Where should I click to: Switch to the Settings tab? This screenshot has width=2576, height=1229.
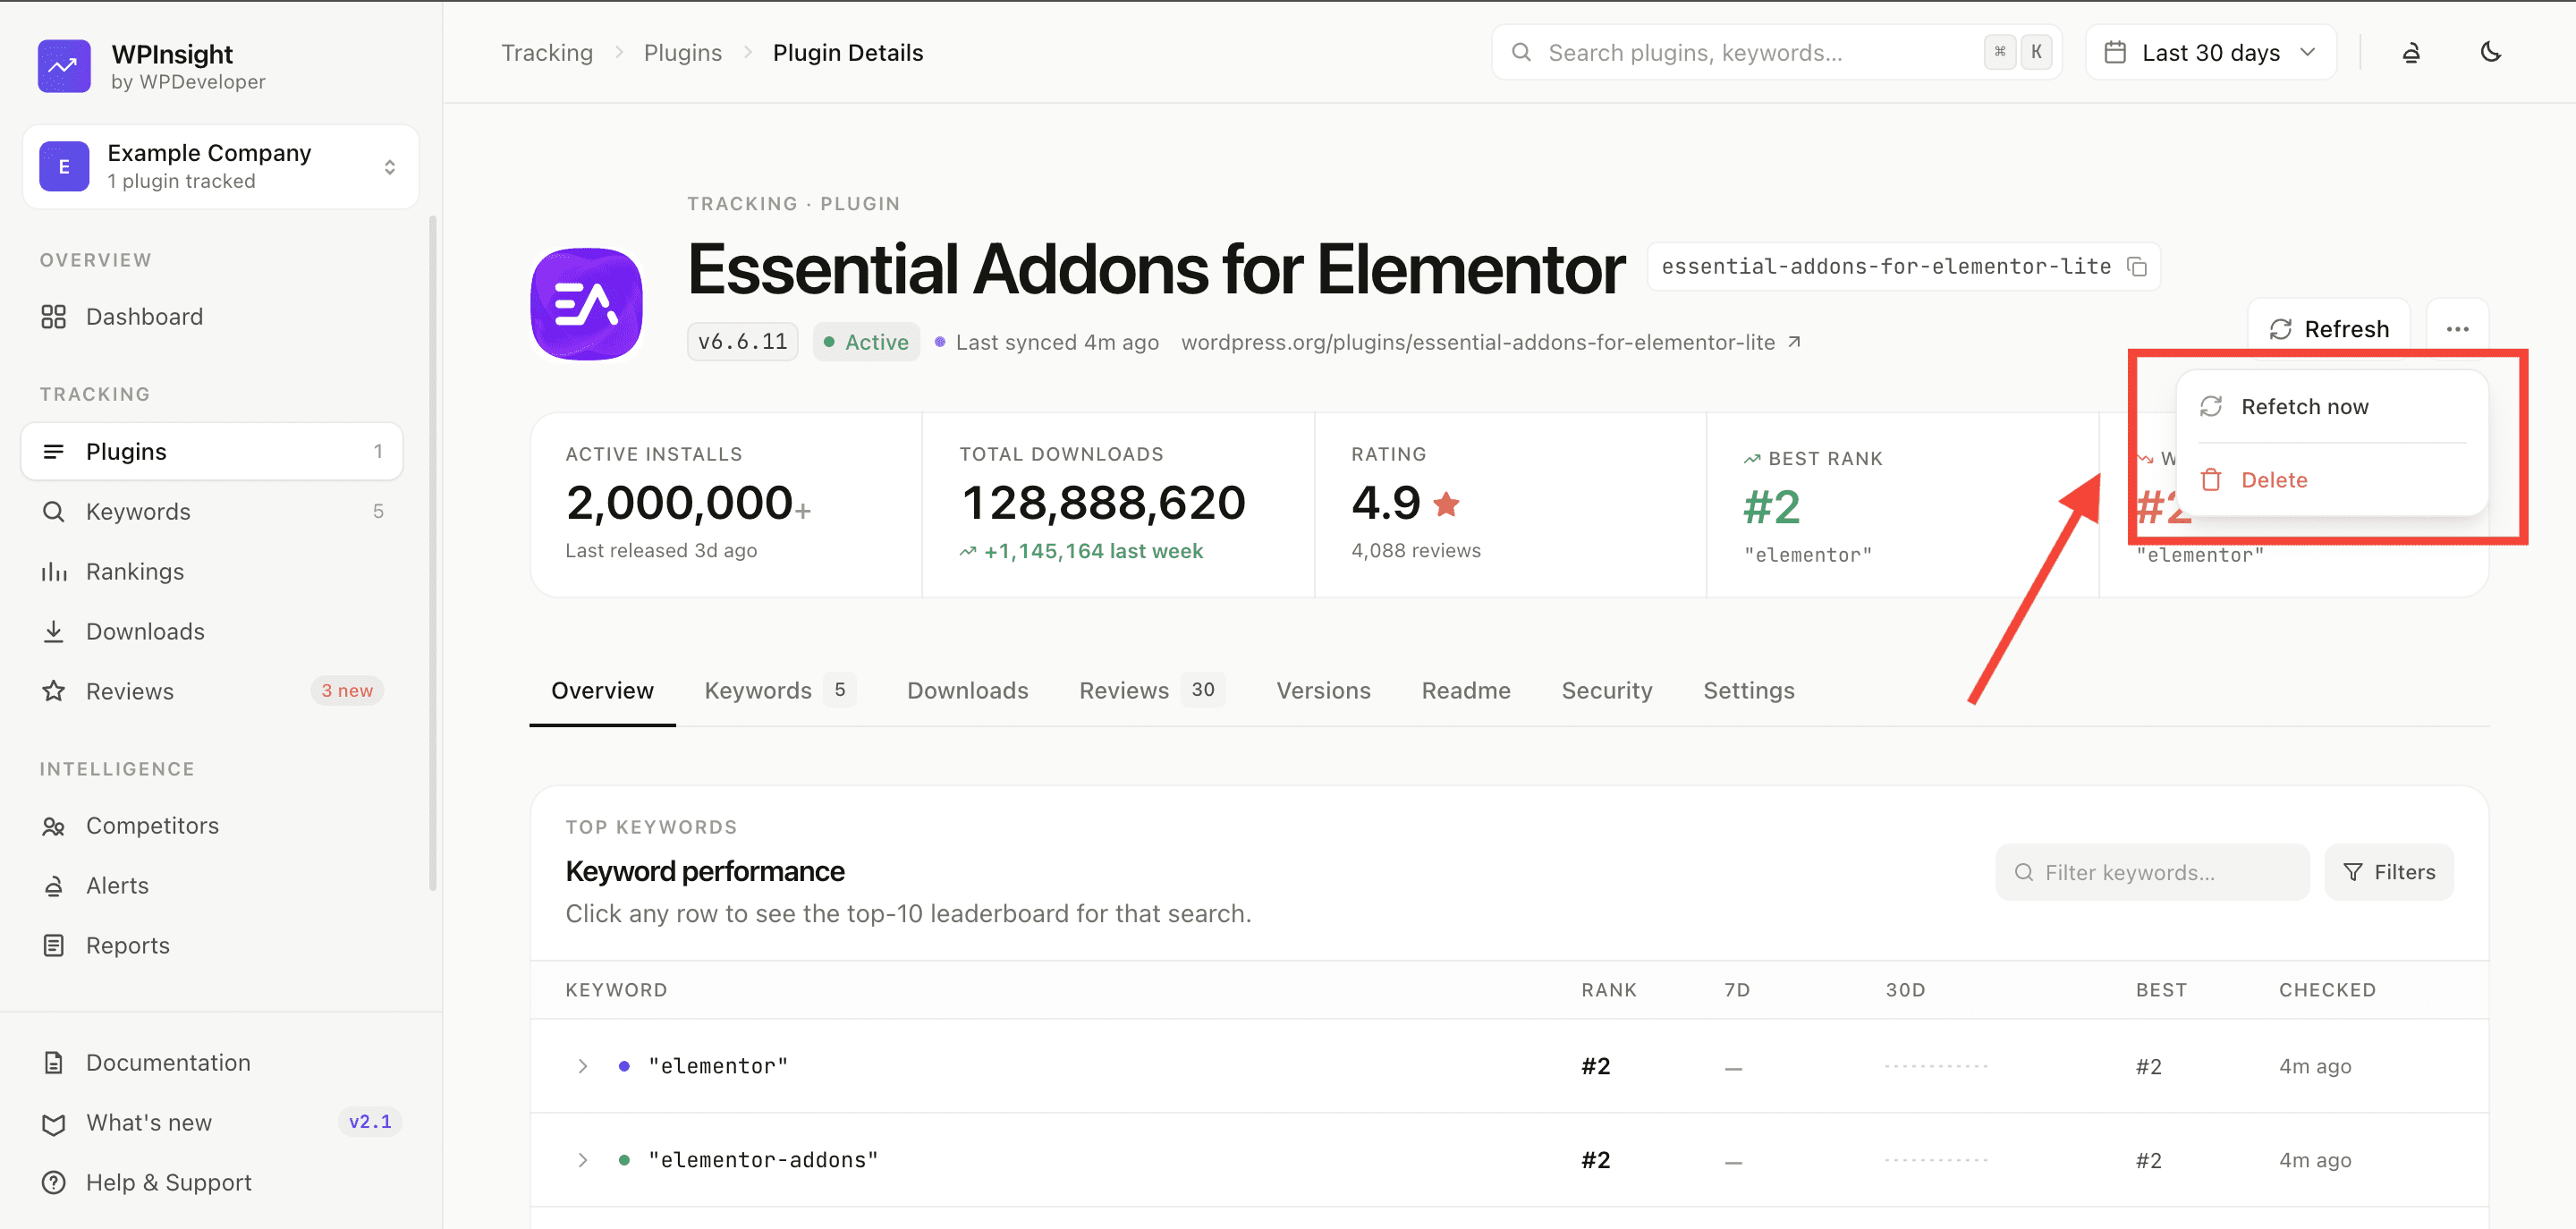click(x=1749, y=691)
